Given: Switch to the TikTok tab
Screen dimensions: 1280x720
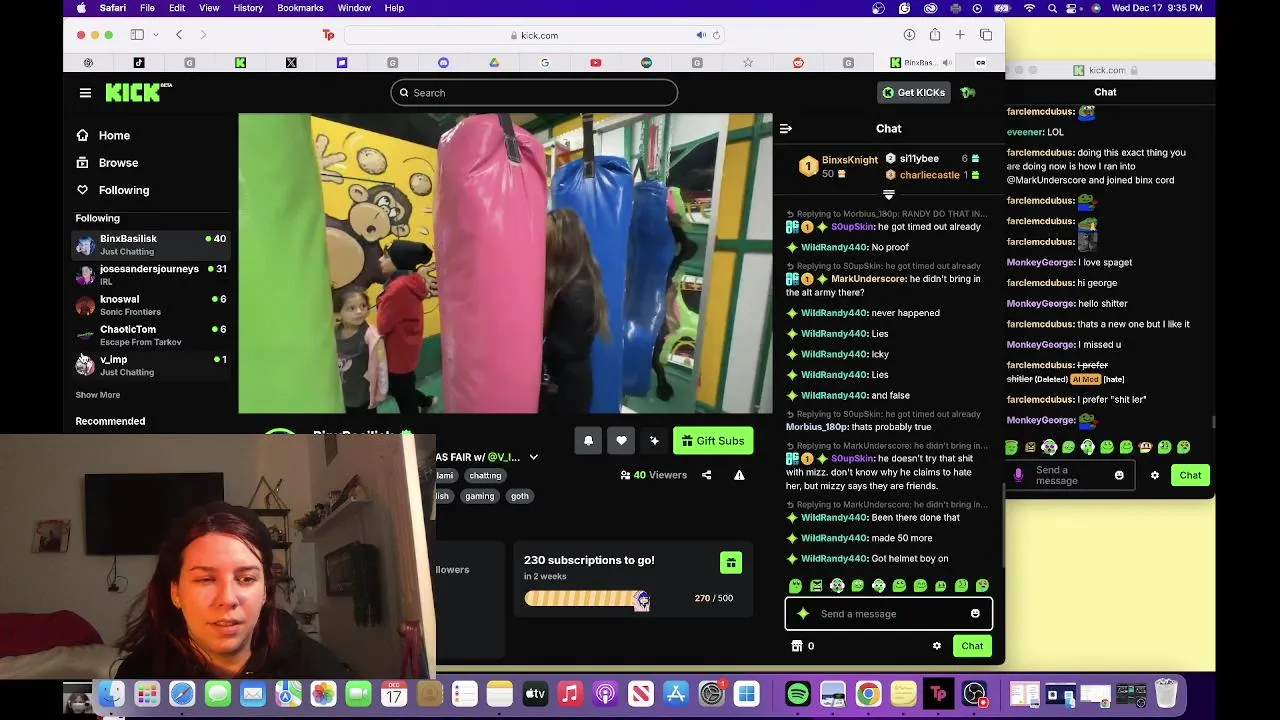Looking at the screenshot, I should point(139,63).
